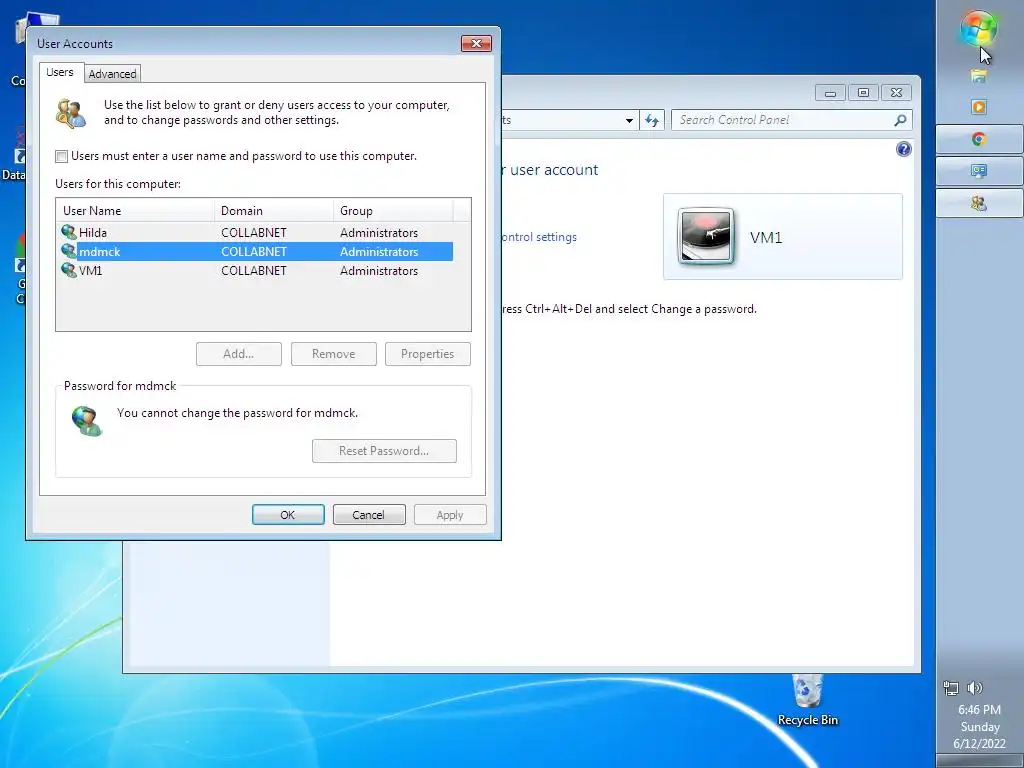
Task: Click inside the Search Control Panel field
Action: (784, 120)
